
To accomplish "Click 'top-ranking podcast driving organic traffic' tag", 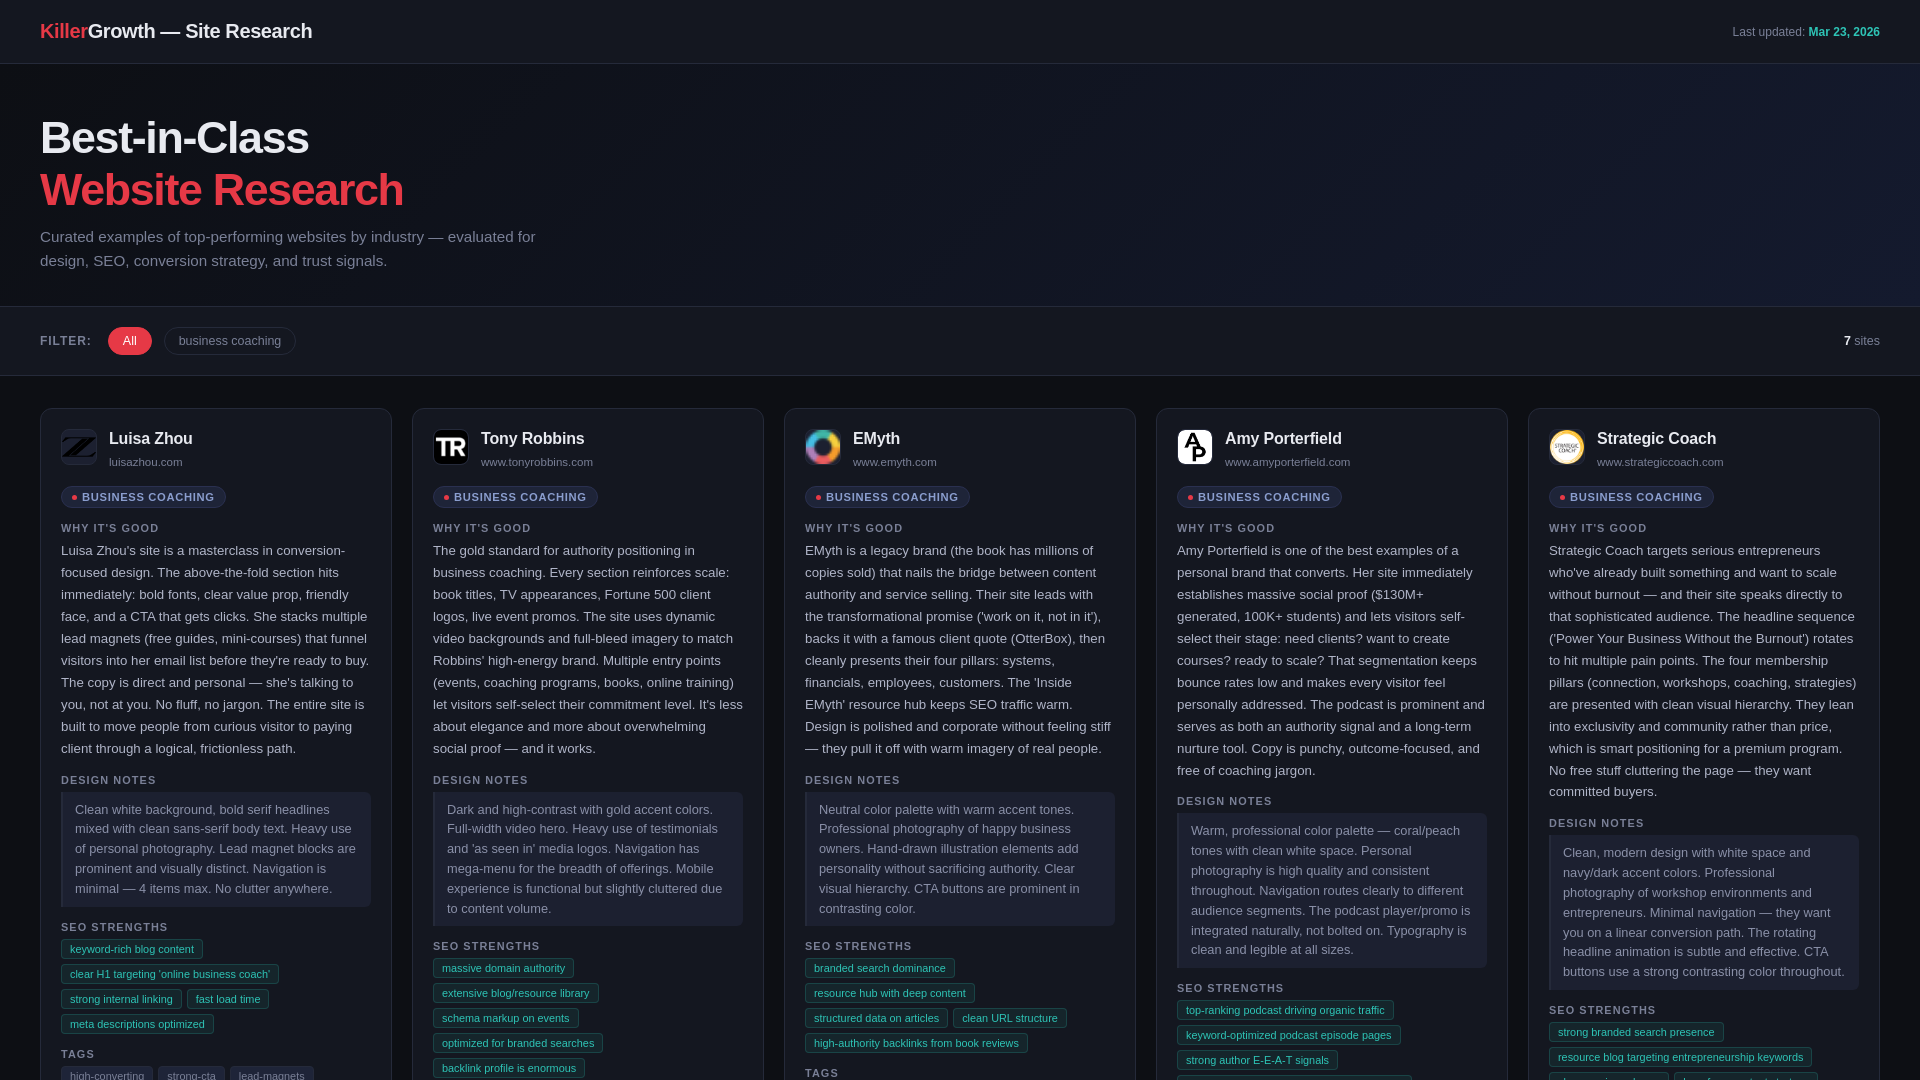I will coord(1285,1010).
